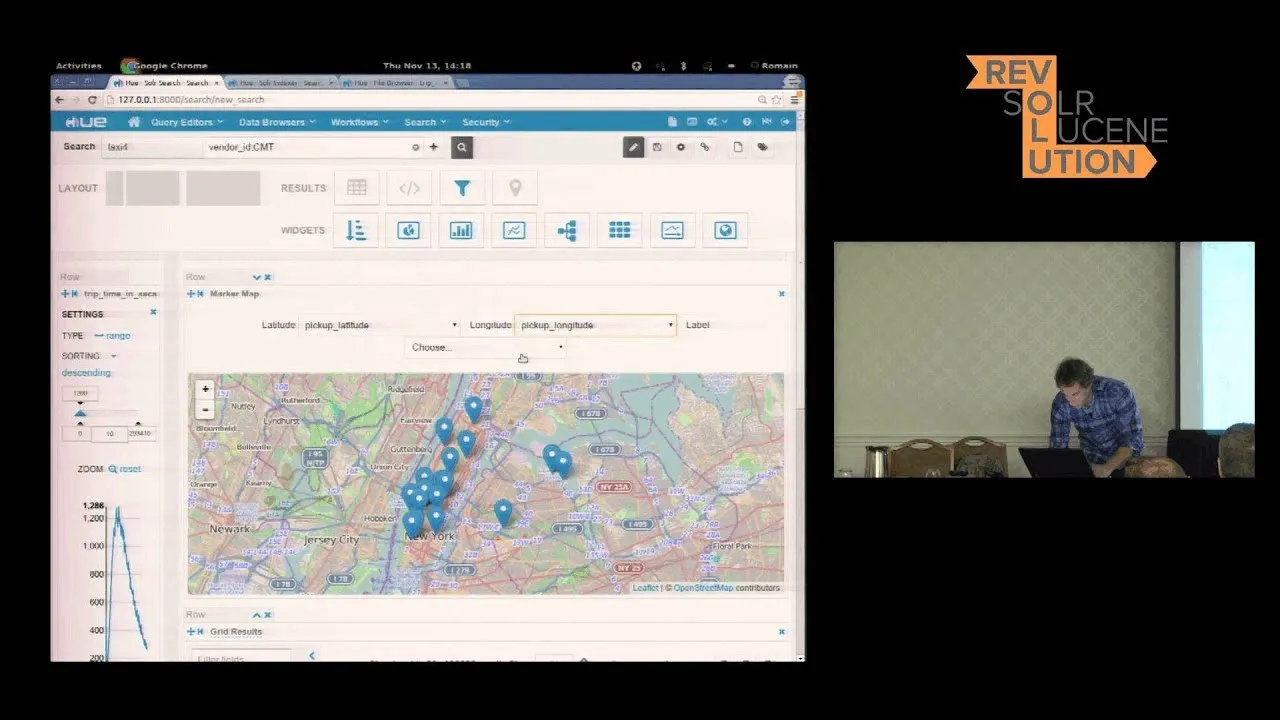Add a new query with plus icon

[433, 147]
